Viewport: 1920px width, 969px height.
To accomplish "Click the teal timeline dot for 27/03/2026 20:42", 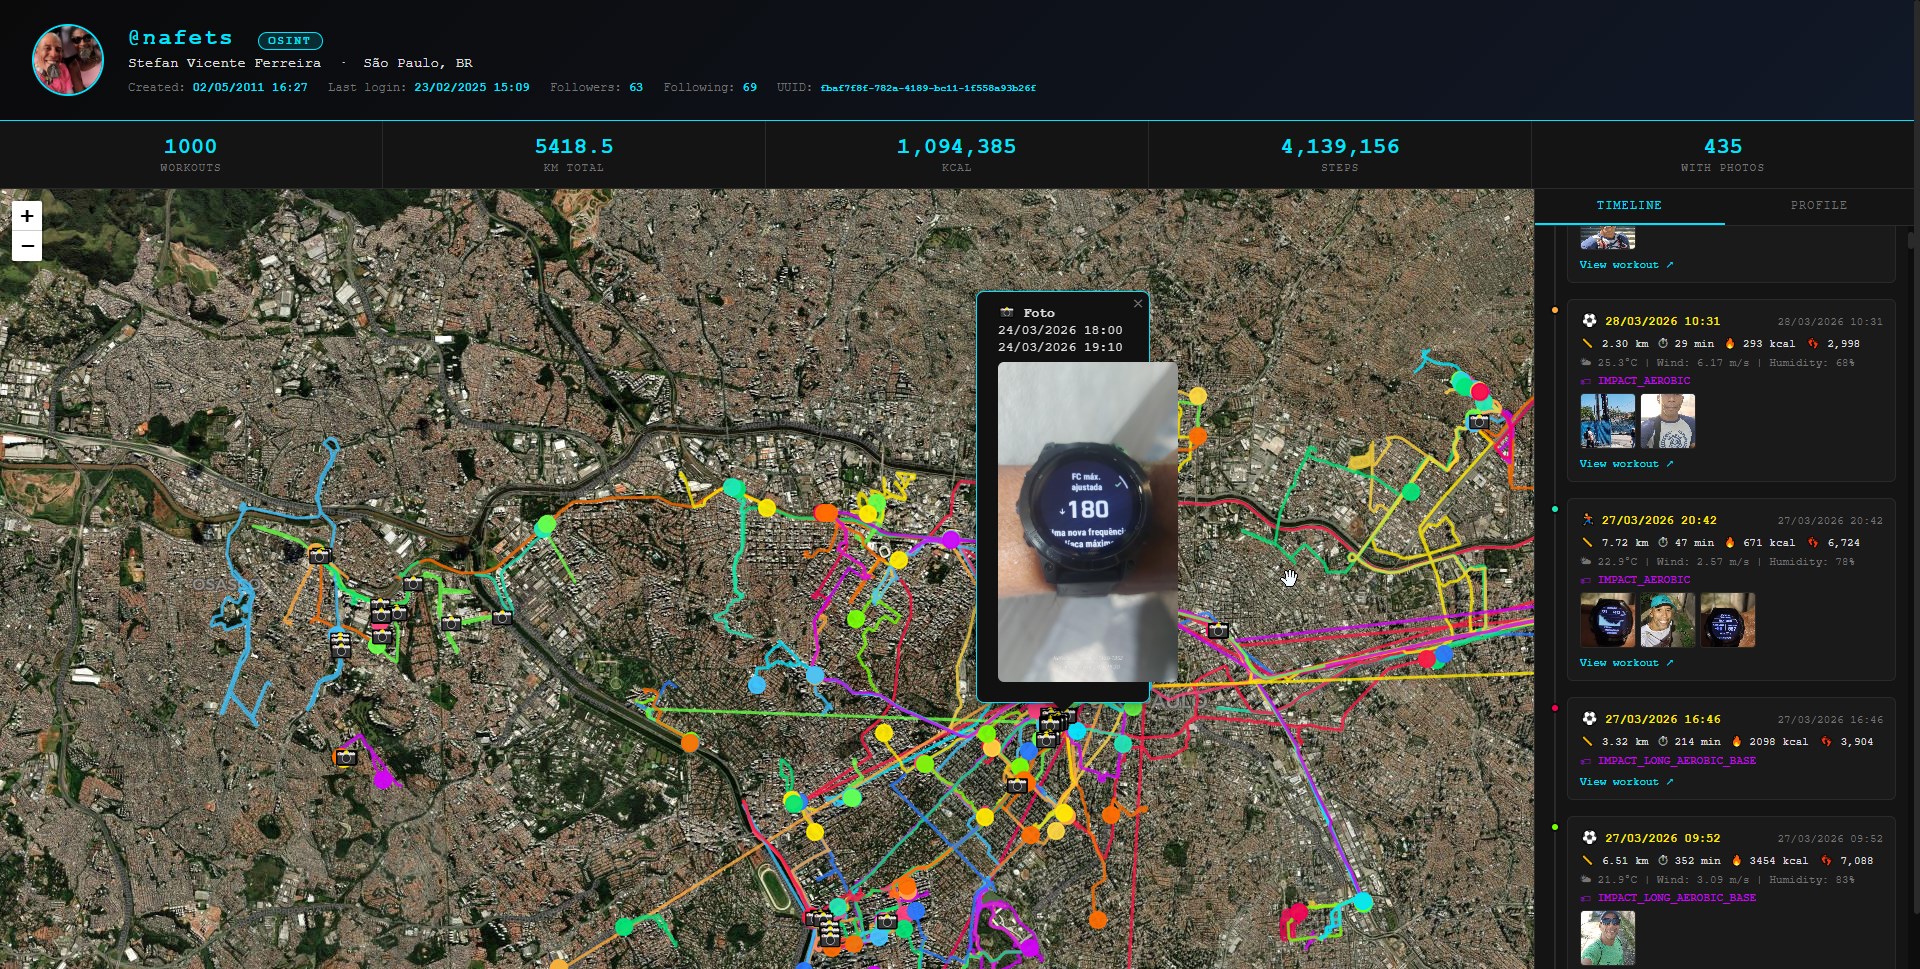I will pyautogui.click(x=1555, y=509).
